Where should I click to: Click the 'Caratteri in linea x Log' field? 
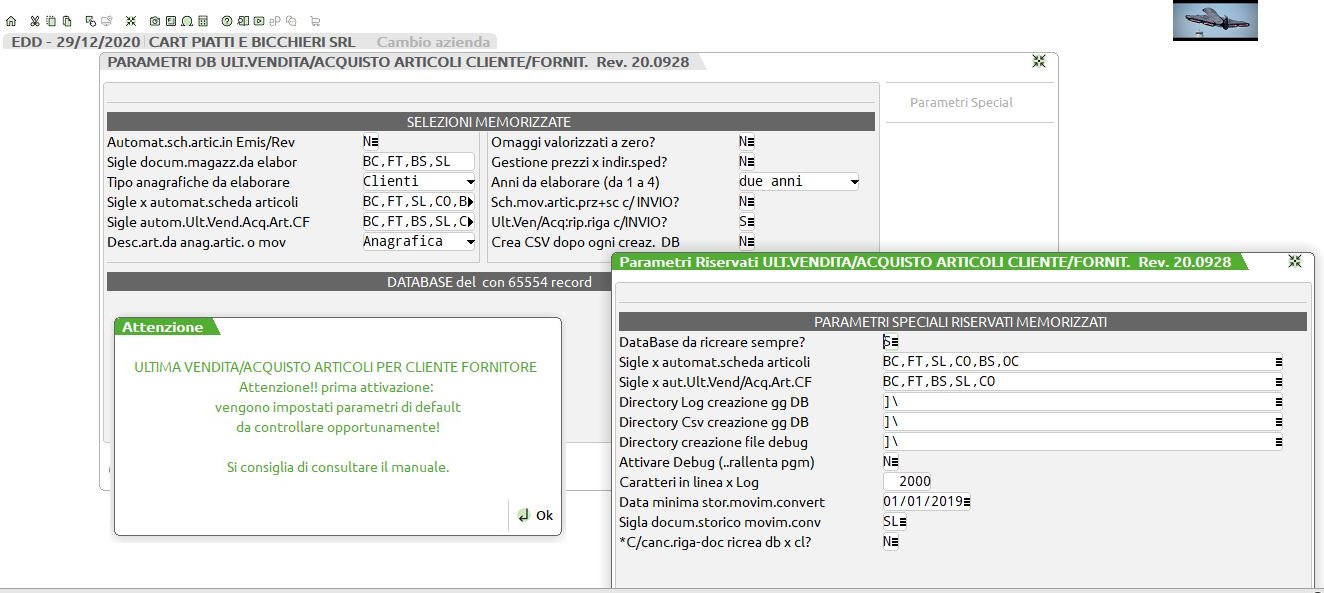click(908, 482)
